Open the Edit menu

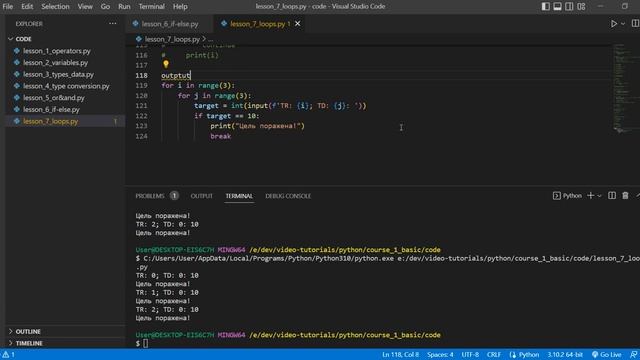click(27, 7)
